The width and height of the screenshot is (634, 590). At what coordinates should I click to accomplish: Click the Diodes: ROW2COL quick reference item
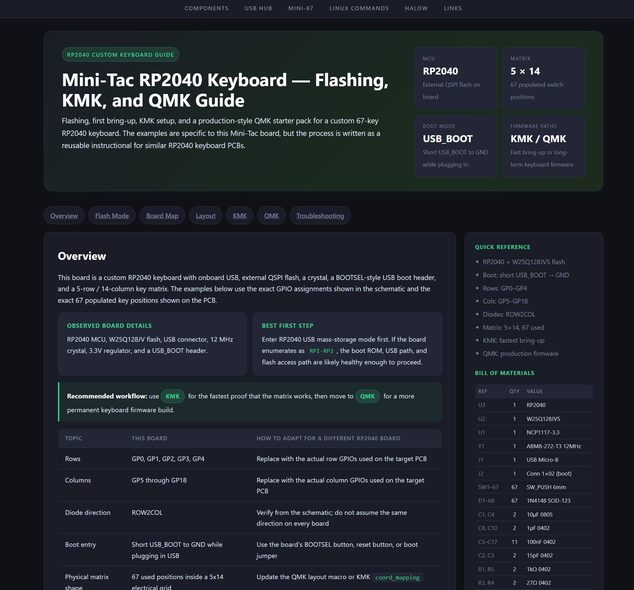tap(509, 314)
